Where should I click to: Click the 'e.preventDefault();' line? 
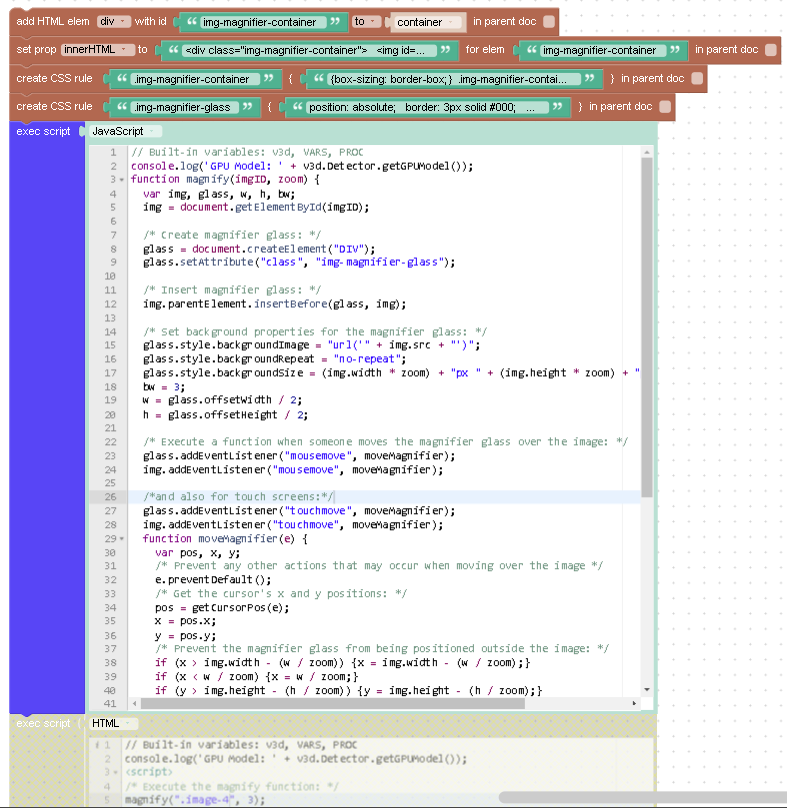pyautogui.click(x=213, y=580)
